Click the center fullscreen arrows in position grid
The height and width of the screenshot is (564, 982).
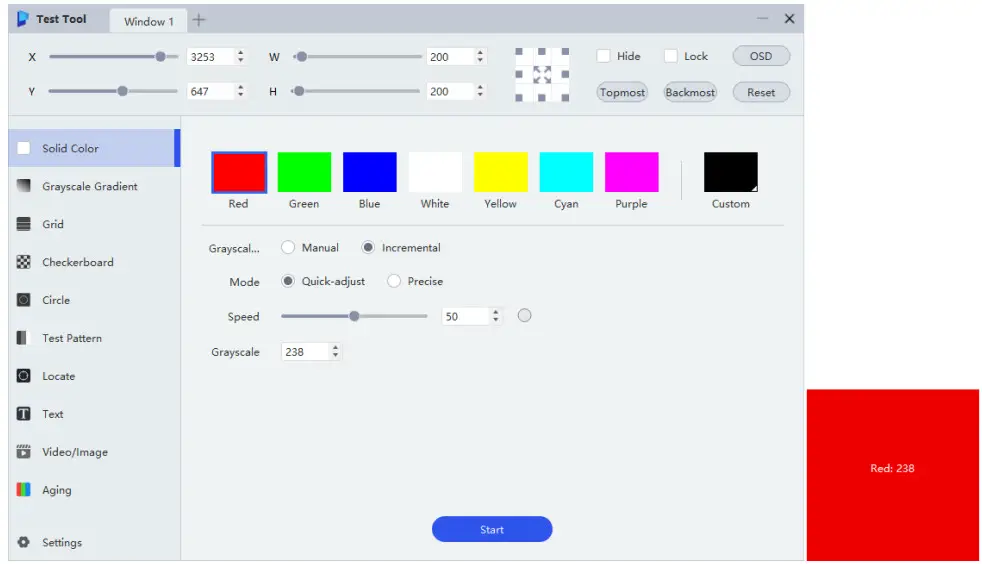point(542,74)
